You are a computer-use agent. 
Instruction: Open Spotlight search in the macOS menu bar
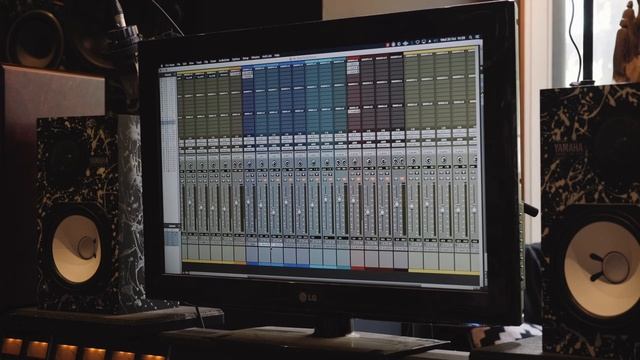tap(470, 38)
